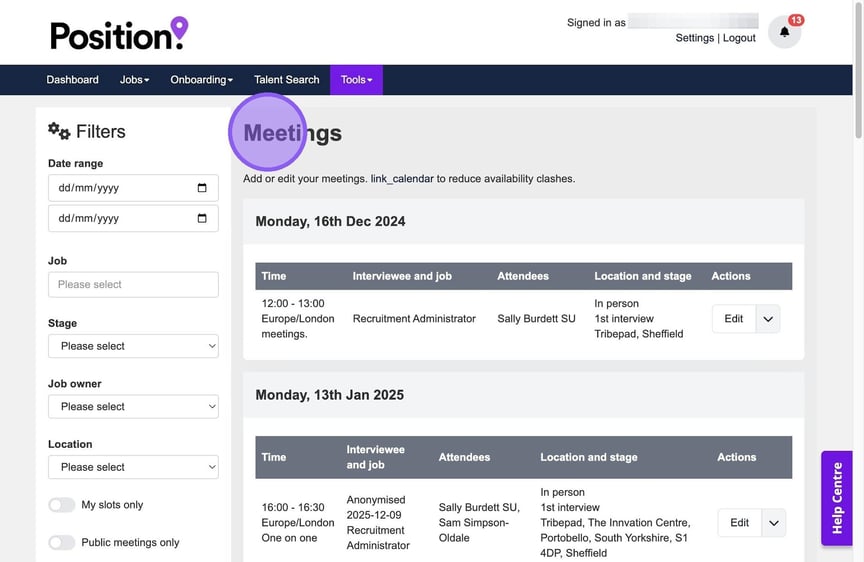Open calendar picker in first date field
Image resolution: width=864 pixels, height=562 pixels.
coord(202,188)
